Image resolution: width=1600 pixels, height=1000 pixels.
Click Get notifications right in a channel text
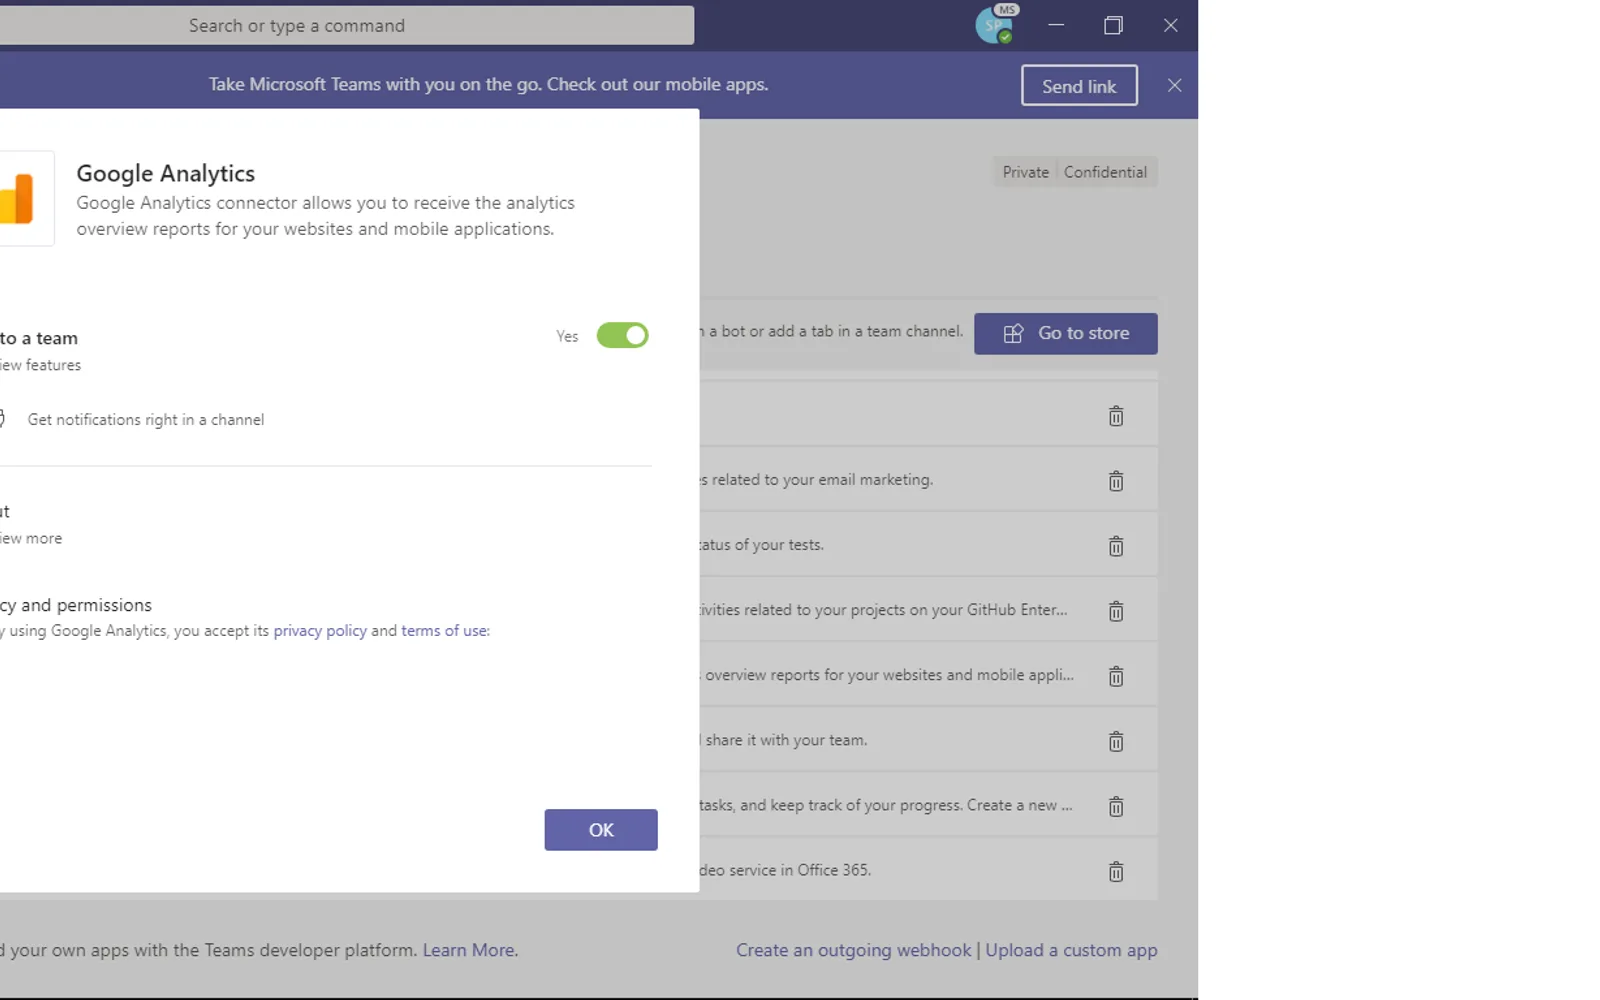(x=146, y=420)
